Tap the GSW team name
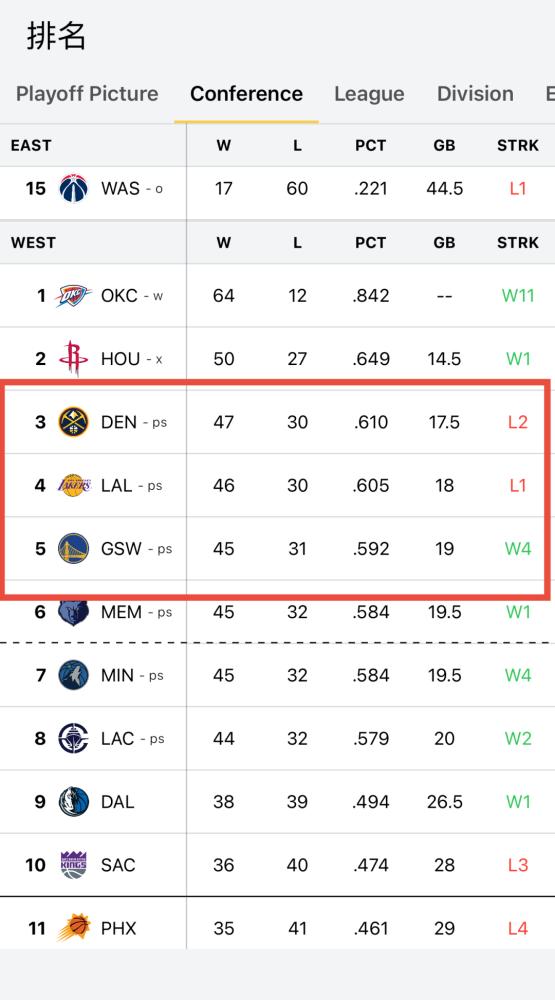This screenshot has width=555, height=1000. click(x=121, y=549)
